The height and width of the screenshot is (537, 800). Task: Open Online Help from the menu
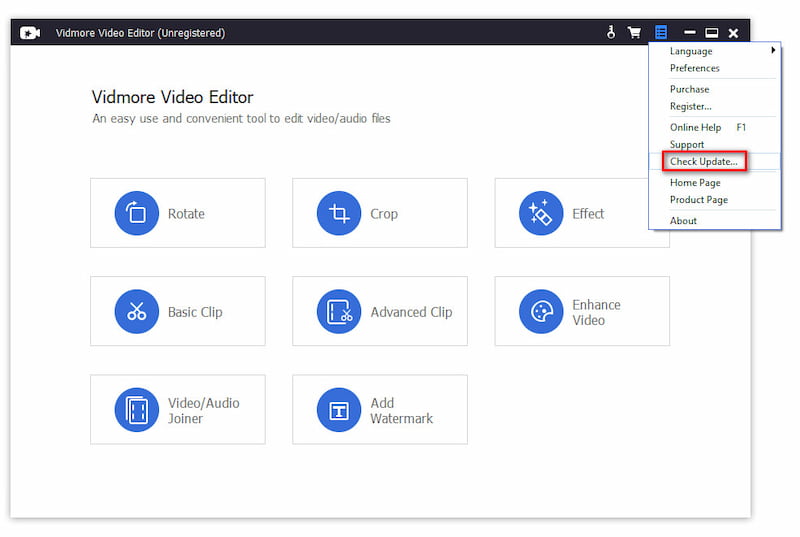point(696,128)
